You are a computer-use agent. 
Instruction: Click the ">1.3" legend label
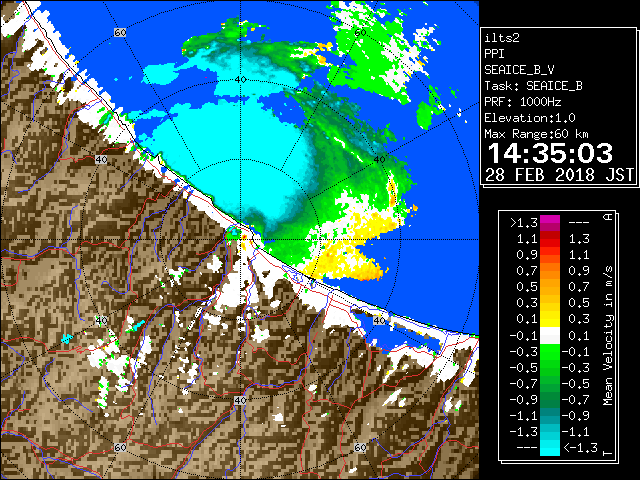(x=524, y=223)
